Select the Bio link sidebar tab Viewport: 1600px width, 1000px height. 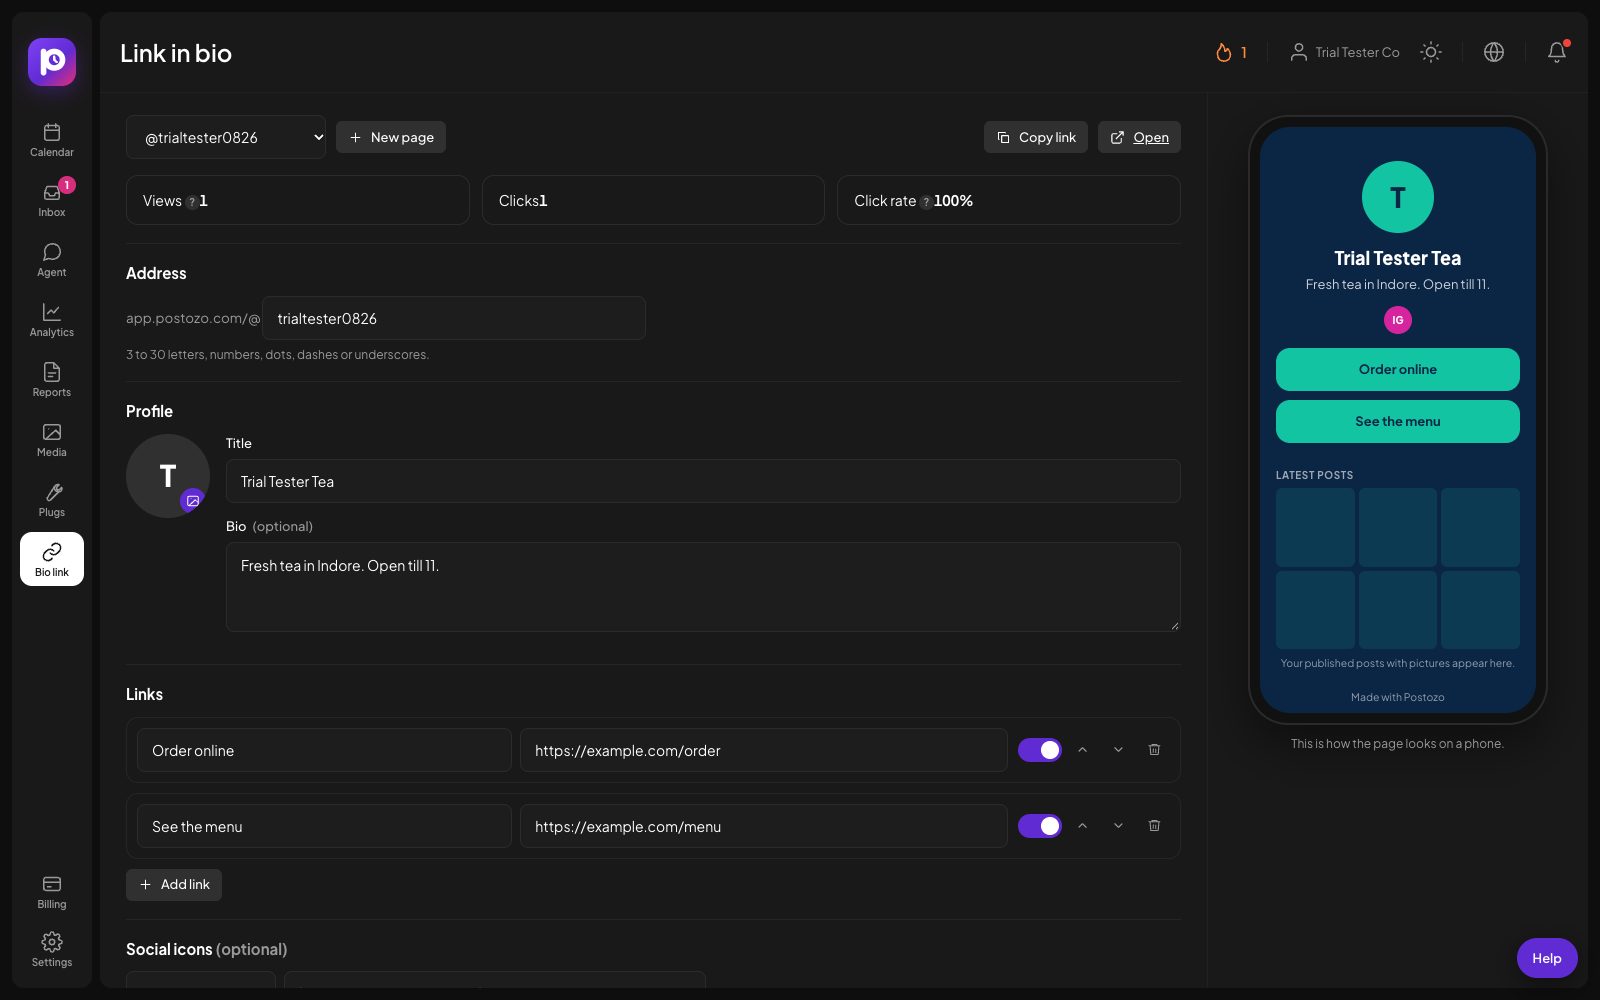(x=52, y=559)
